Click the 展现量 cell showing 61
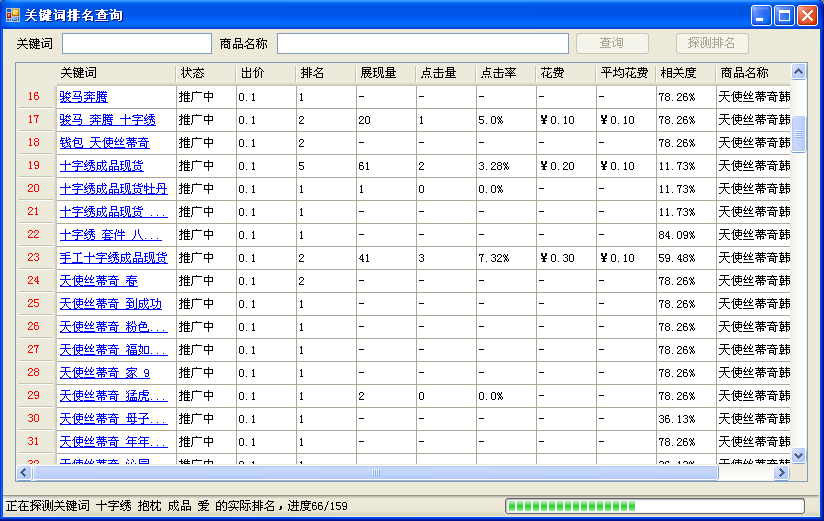 (x=386, y=166)
